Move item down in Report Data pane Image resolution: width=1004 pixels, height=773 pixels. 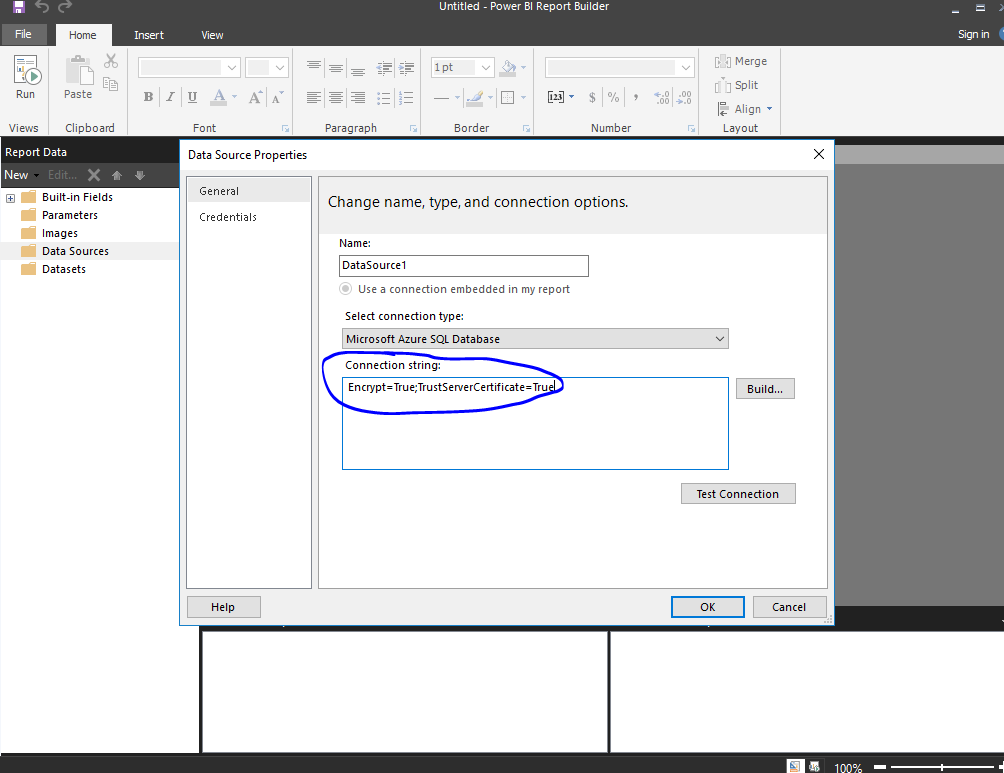[140, 175]
